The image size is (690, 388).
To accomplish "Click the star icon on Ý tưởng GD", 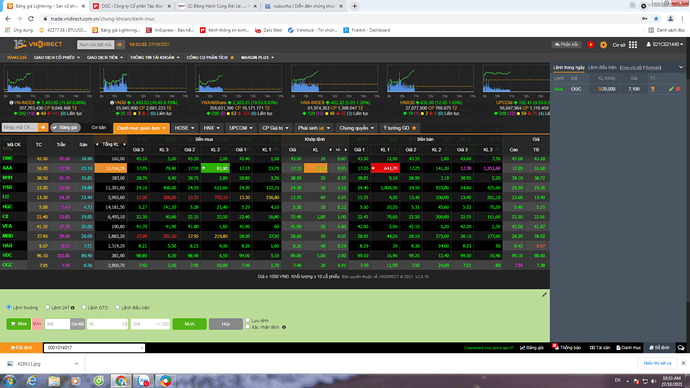I will [414, 128].
